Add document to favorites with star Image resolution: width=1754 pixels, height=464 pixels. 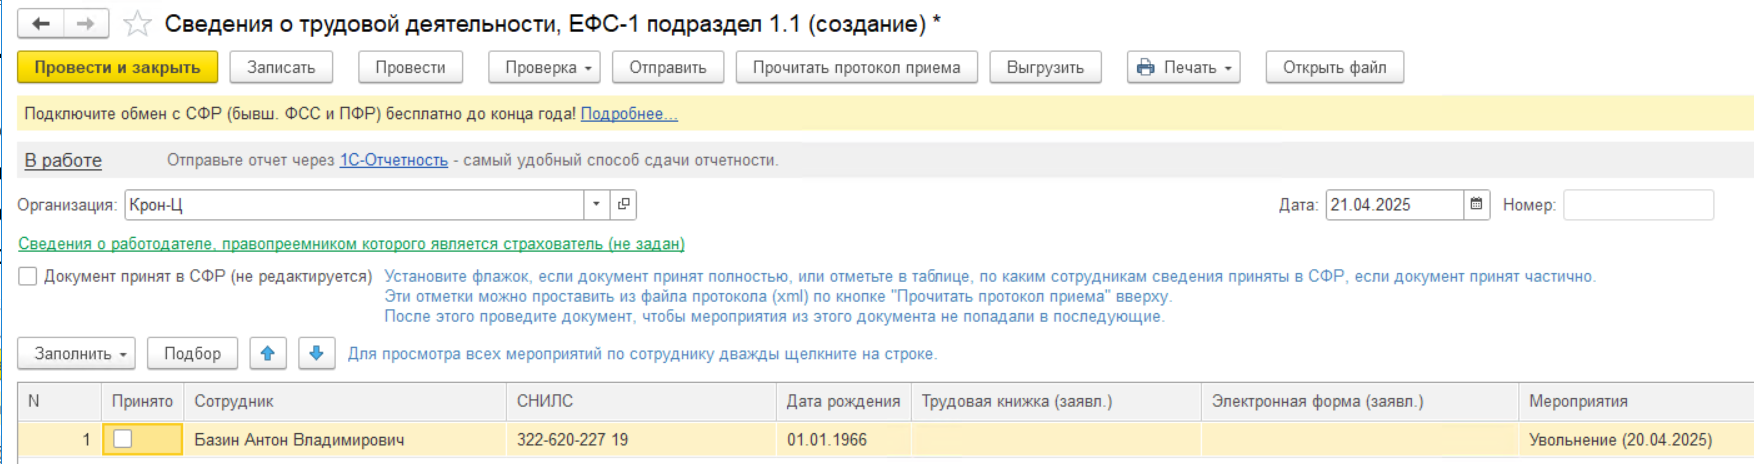pyautogui.click(x=137, y=24)
